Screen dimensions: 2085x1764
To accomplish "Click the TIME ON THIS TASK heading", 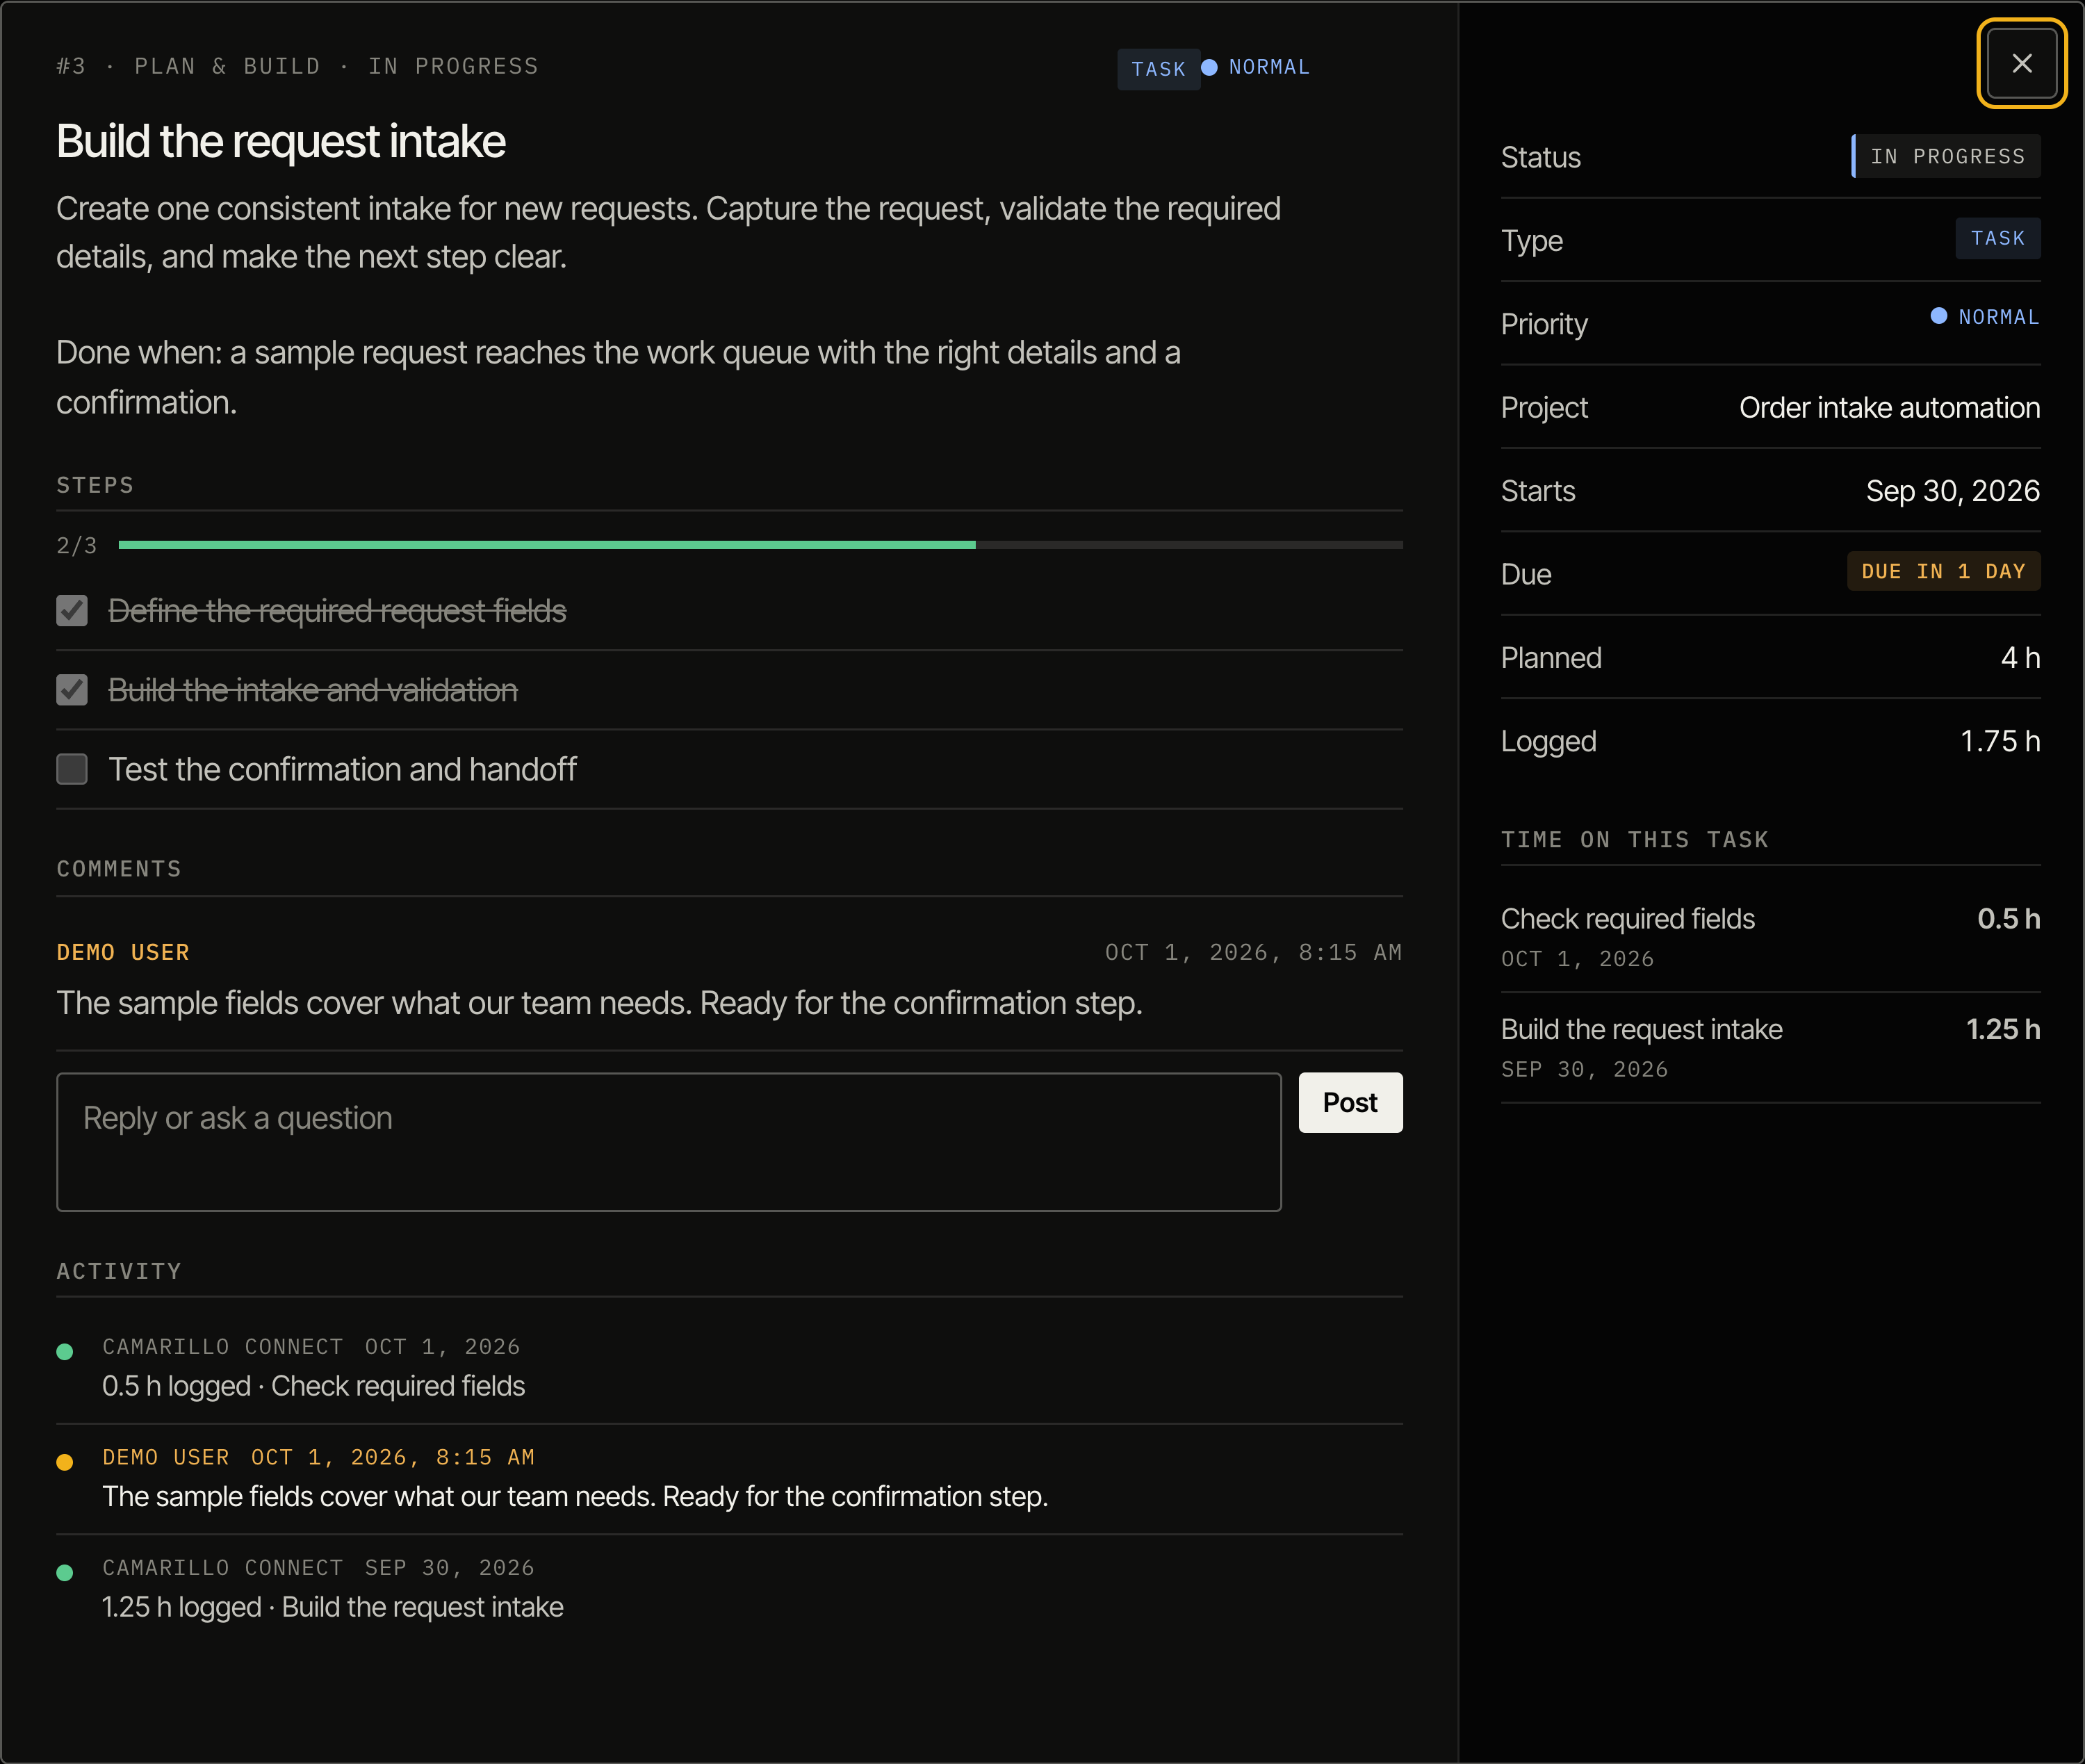I will click(x=1635, y=840).
